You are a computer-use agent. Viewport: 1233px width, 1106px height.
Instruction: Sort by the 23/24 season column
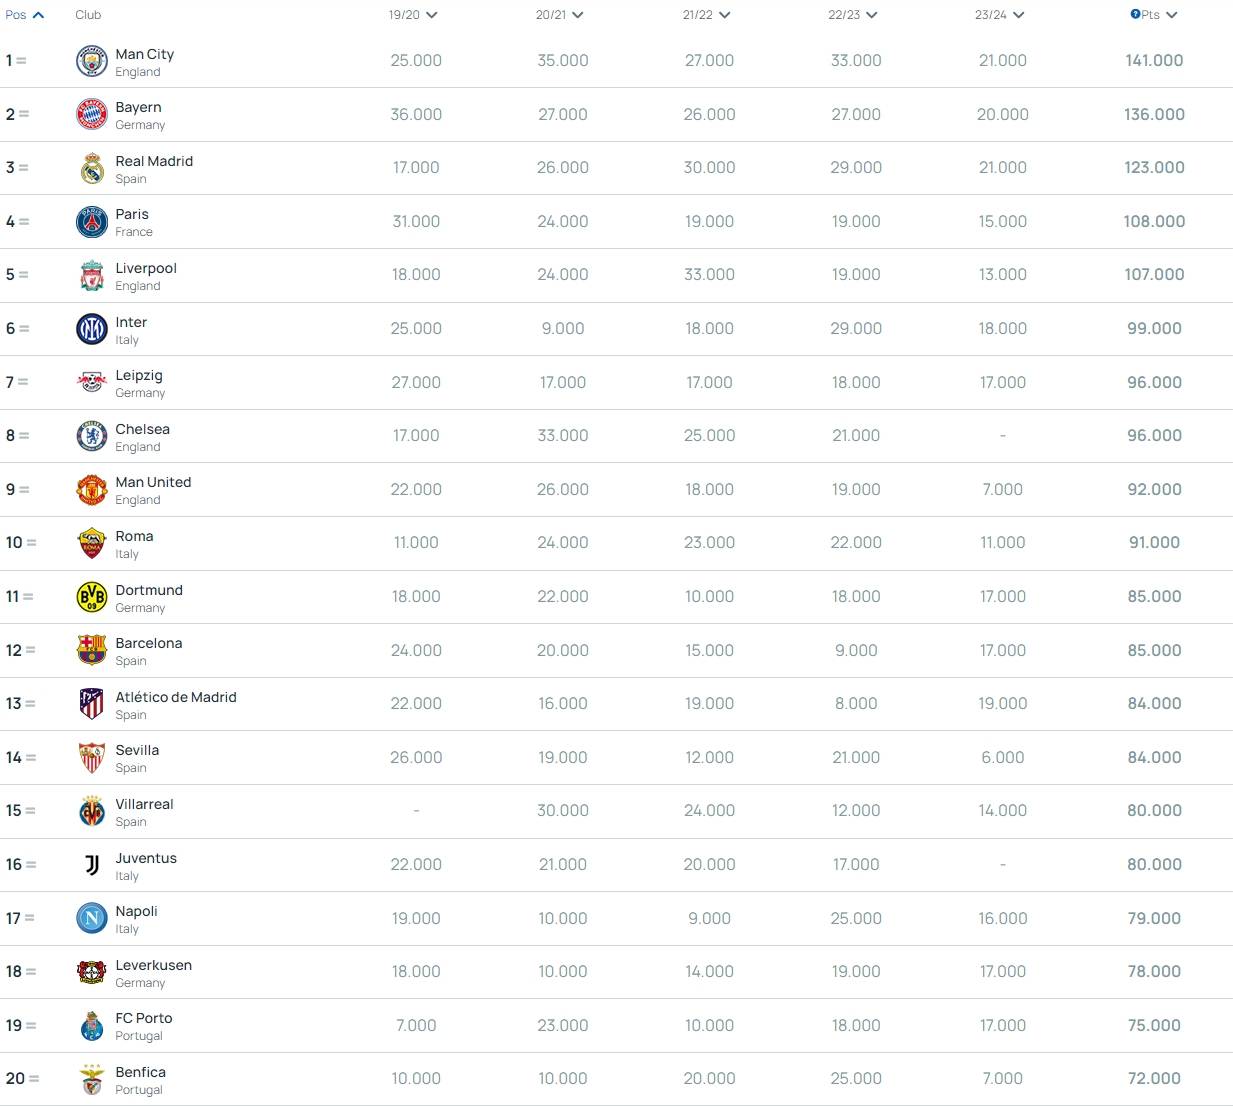tap(999, 15)
